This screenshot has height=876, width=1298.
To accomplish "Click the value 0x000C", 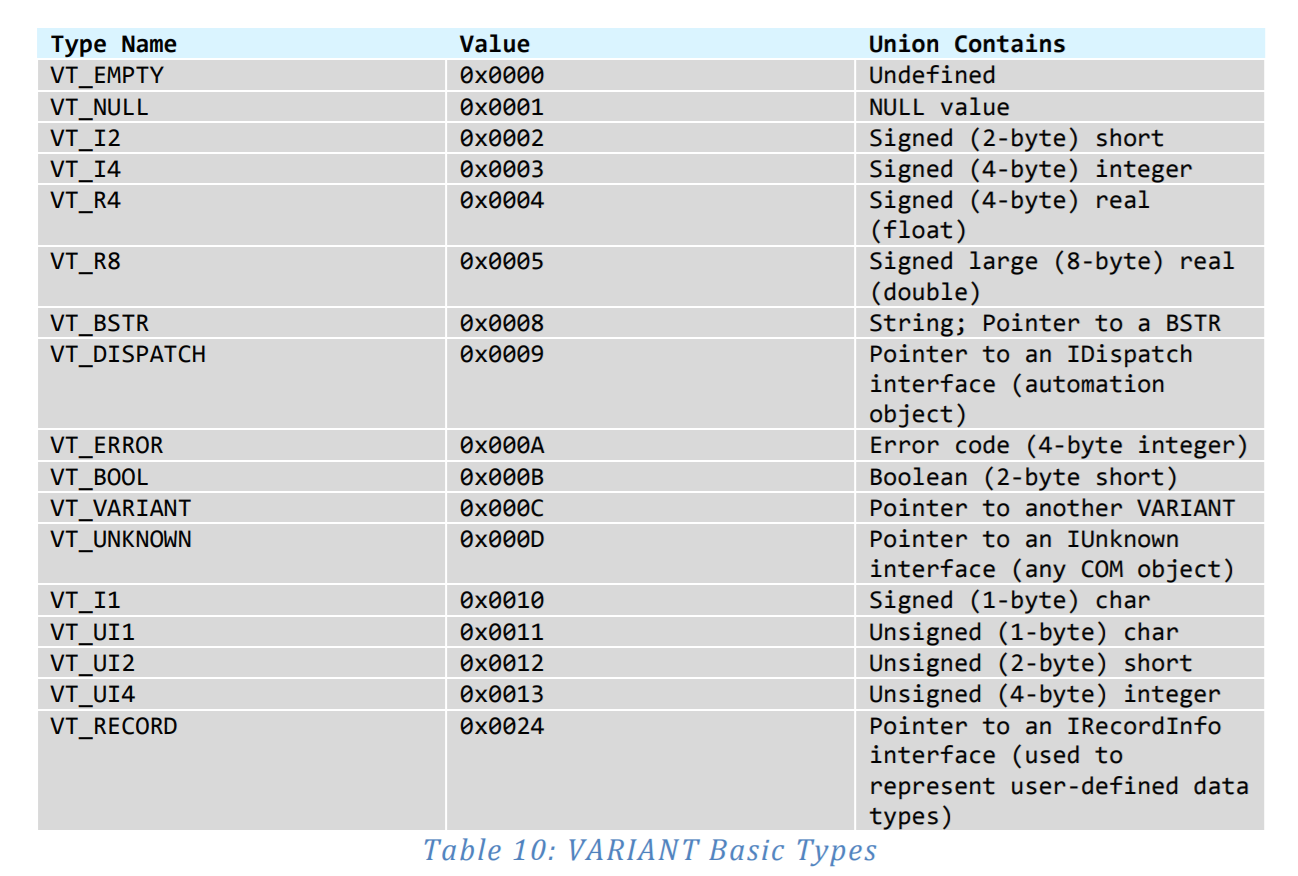I will point(502,508).
